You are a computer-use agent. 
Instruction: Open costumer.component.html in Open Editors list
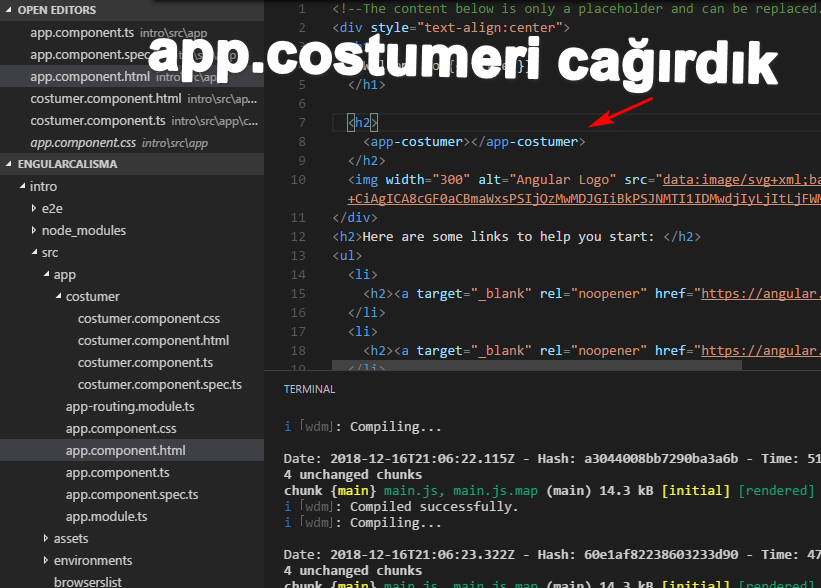132,98
